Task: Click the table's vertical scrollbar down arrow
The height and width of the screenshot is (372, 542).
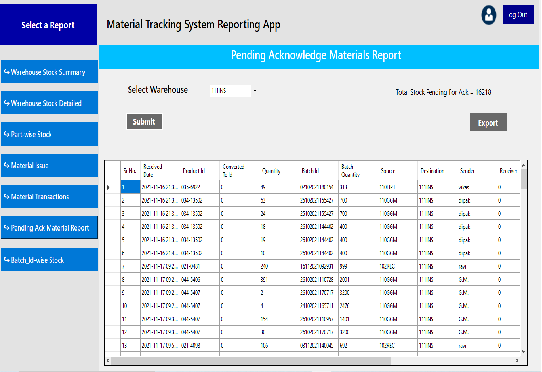Action: coord(523,352)
